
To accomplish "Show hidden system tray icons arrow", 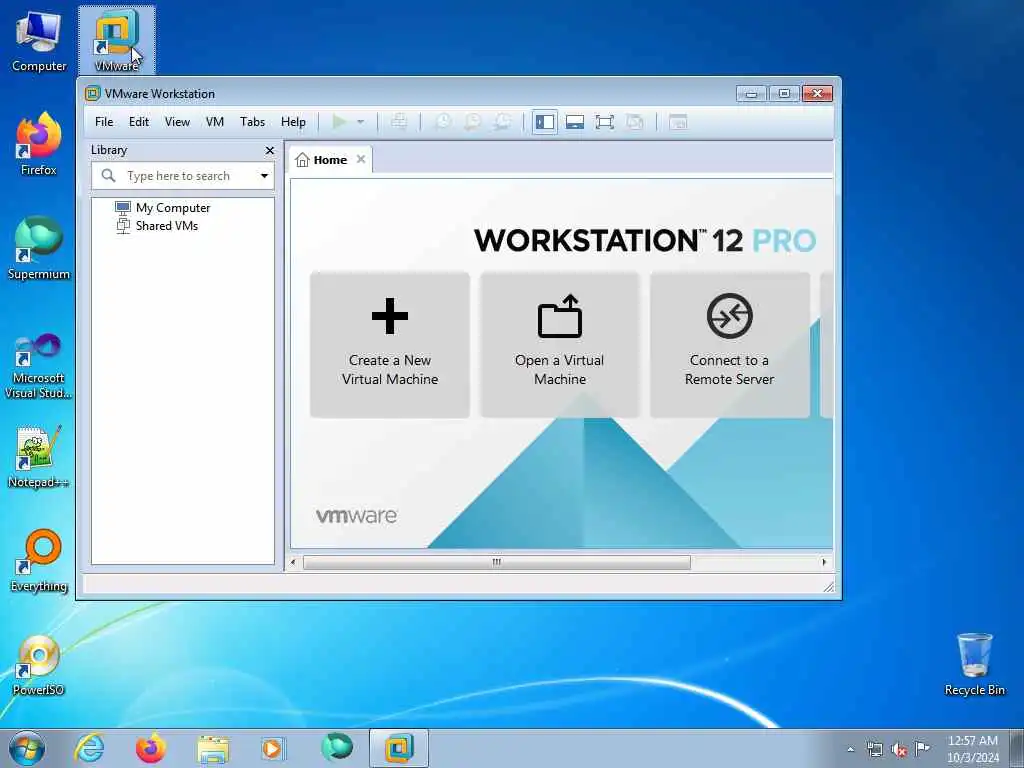I will [850, 749].
